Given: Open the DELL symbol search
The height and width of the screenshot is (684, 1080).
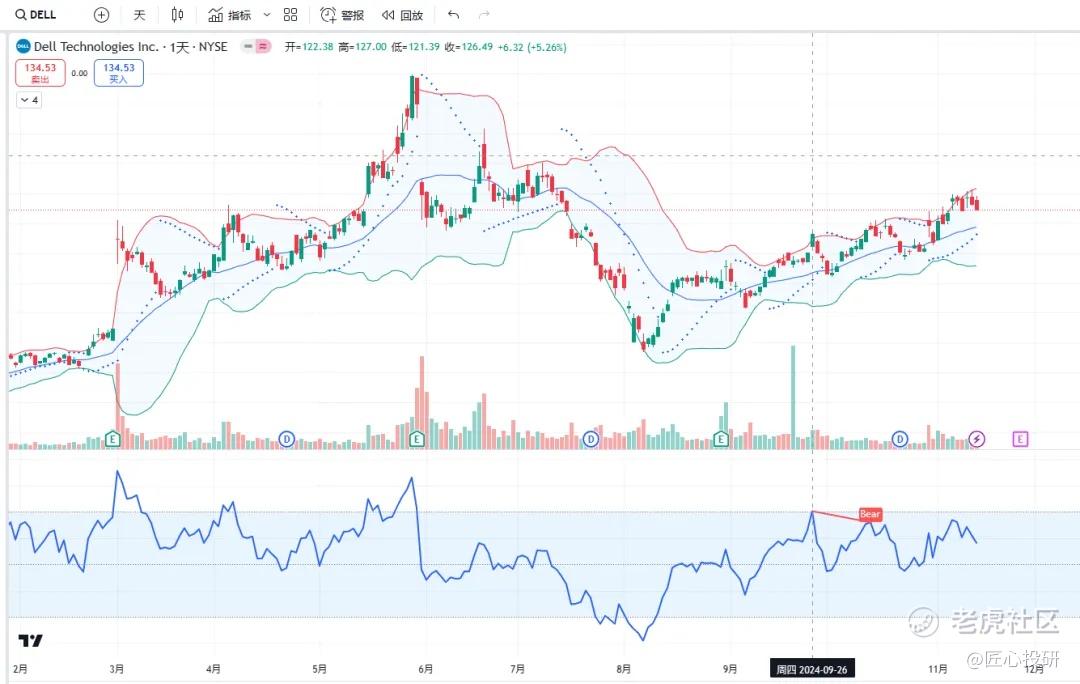Looking at the screenshot, I should click(x=36, y=14).
